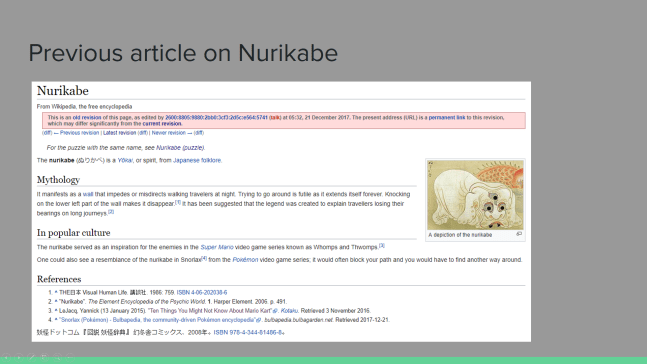Advance to next slide using slideshow arrow
The width and height of the screenshot is (647, 364).
coord(19,357)
